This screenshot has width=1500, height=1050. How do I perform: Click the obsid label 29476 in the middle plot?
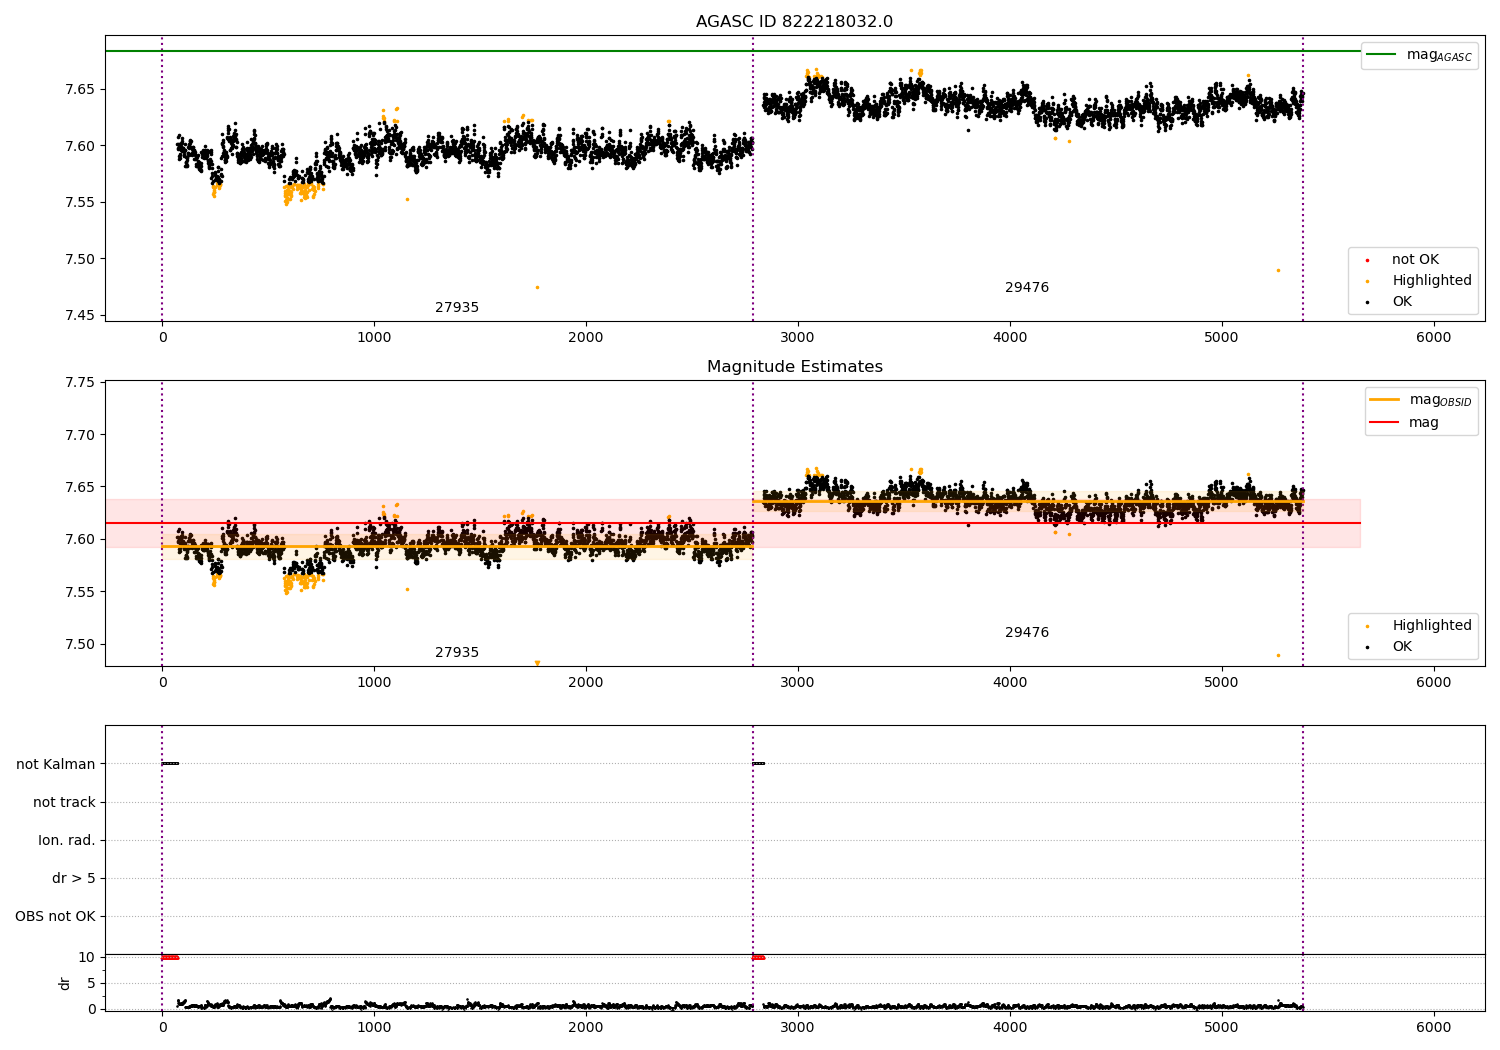click(1027, 633)
